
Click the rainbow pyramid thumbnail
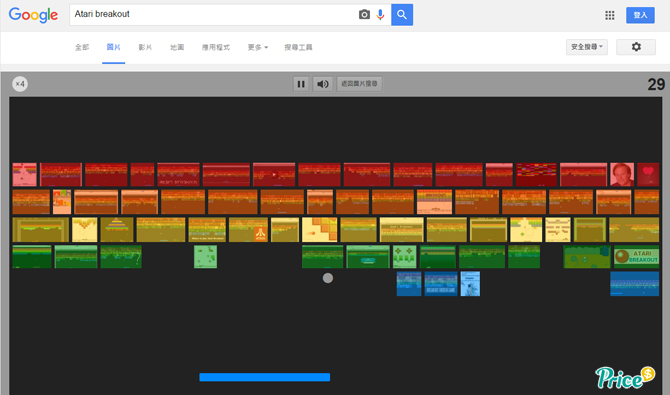(x=117, y=230)
